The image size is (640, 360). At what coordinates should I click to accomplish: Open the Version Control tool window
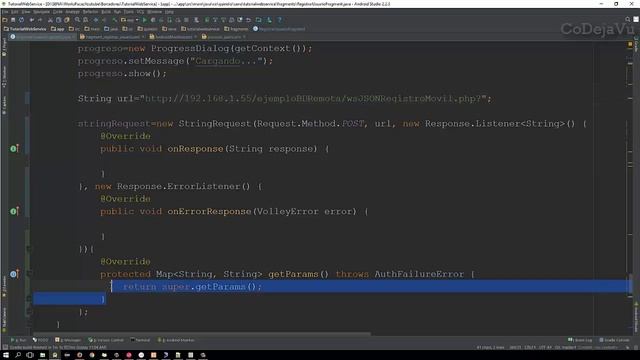(x=106, y=340)
